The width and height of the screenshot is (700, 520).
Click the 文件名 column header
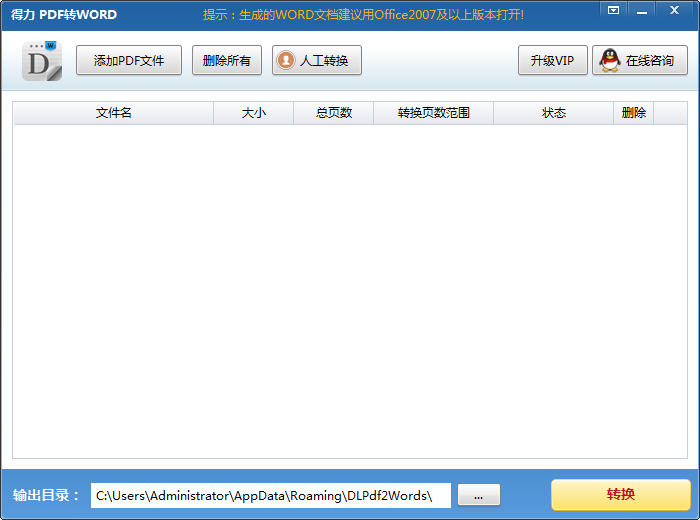(113, 113)
